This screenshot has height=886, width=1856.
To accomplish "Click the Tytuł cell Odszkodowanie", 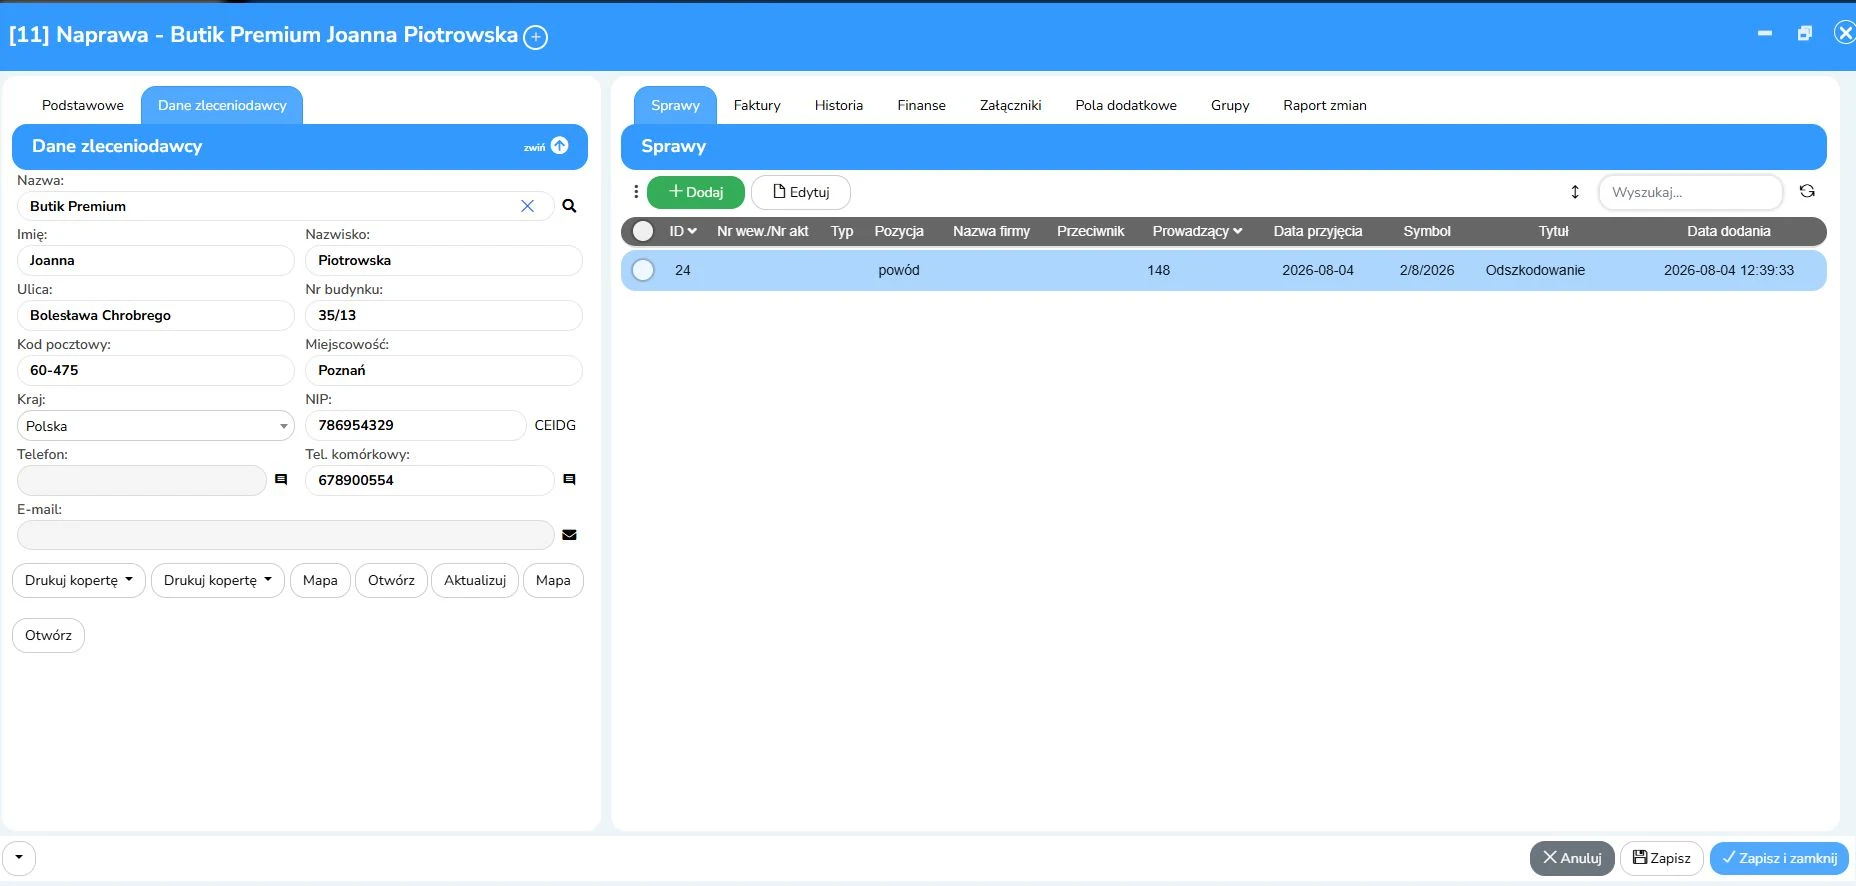I will [1535, 270].
